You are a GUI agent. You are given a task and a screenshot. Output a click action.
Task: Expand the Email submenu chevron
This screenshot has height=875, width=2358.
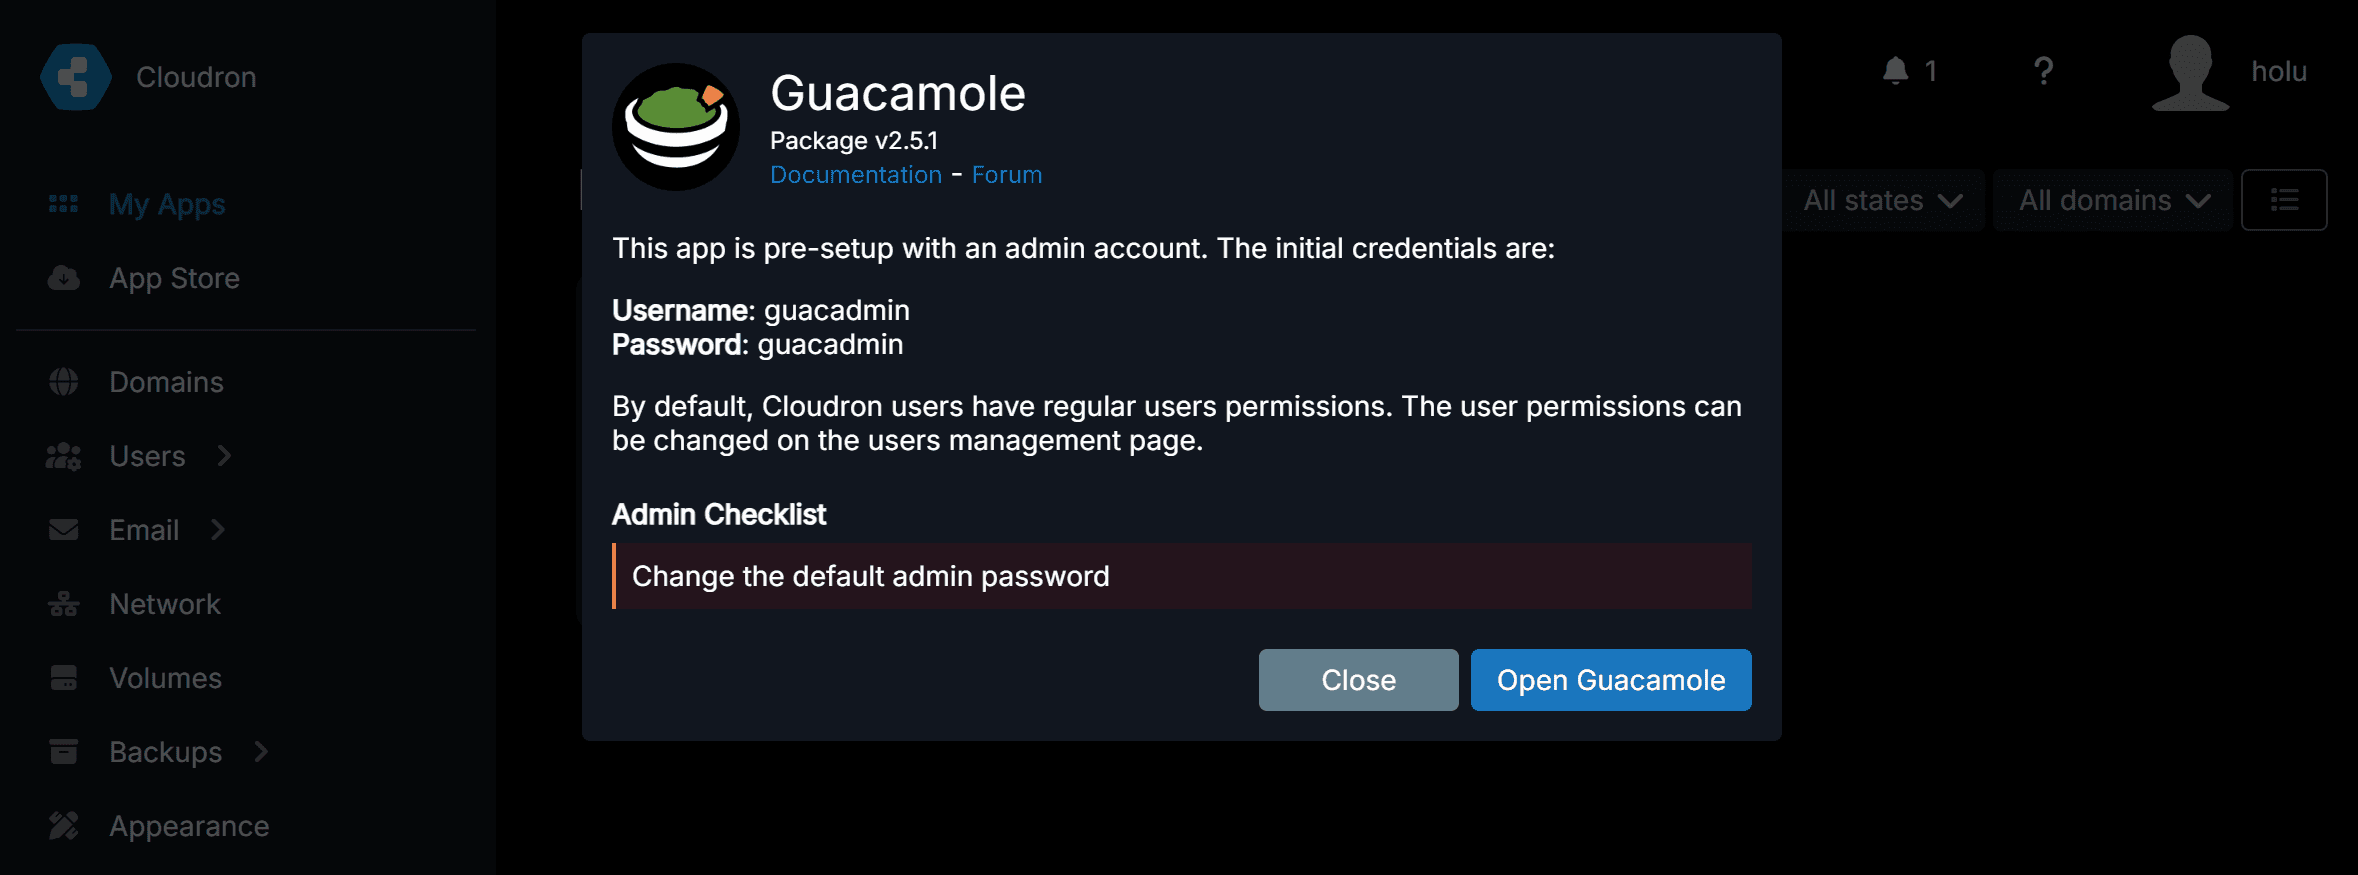pyautogui.click(x=218, y=530)
